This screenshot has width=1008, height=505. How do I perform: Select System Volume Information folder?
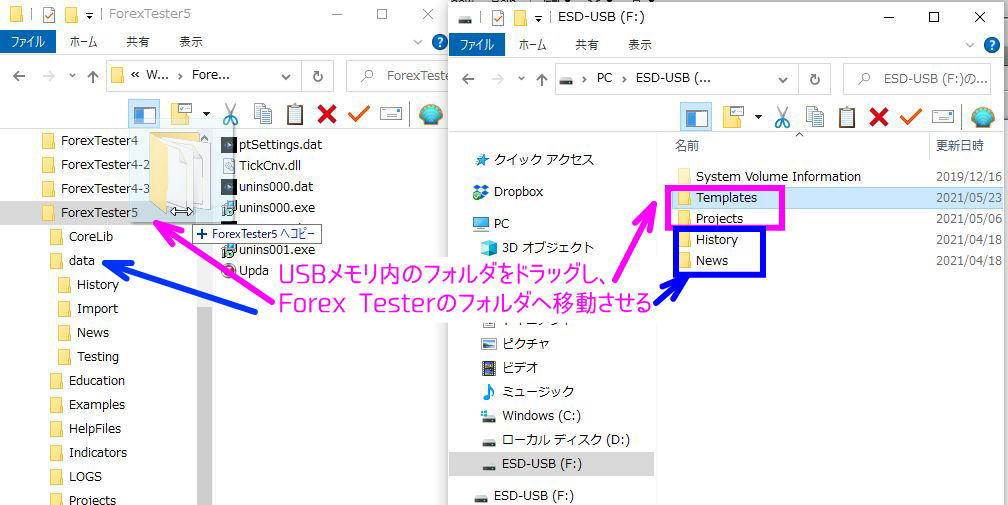tap(778, 176)
